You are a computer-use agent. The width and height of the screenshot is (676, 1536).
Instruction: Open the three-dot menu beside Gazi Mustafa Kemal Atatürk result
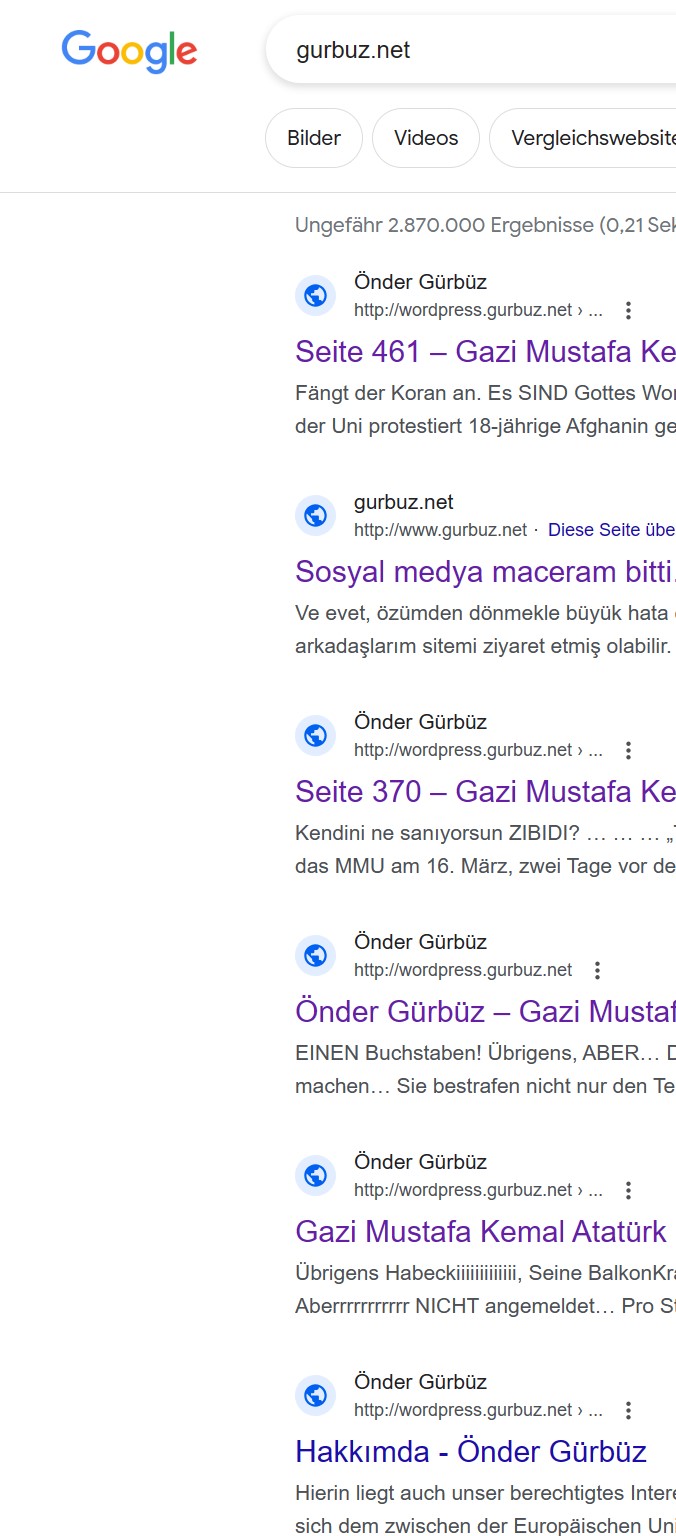click(x=628, y=1190)
